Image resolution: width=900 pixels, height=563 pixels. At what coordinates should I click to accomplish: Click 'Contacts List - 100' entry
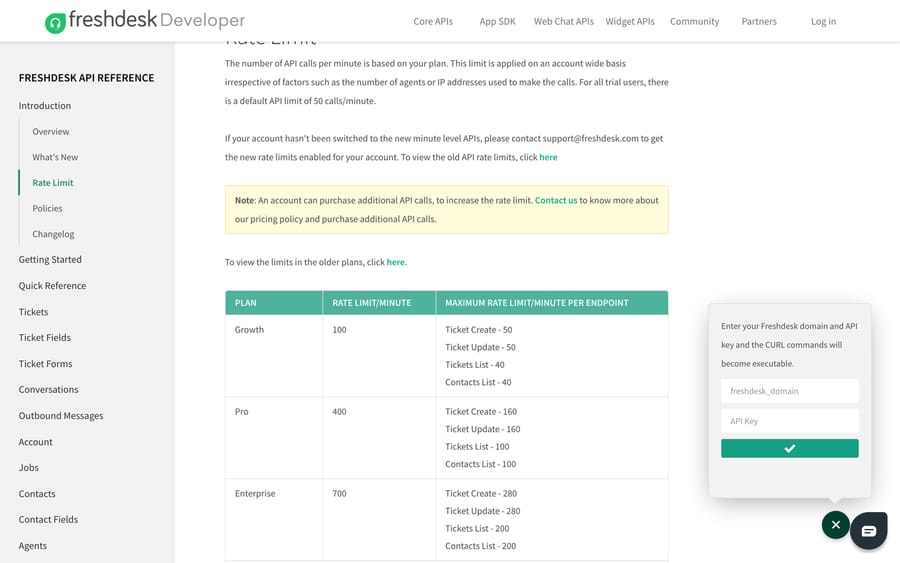tap(480, 464)
